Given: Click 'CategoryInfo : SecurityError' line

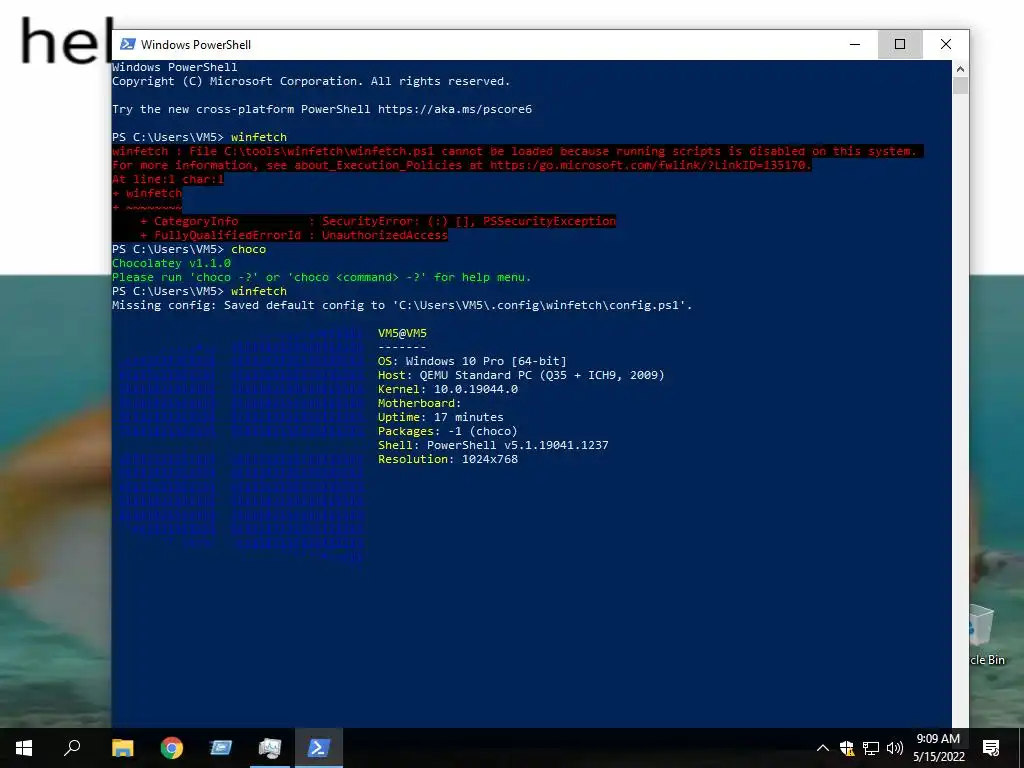Looking at the screenshot, I should [378, 221].
